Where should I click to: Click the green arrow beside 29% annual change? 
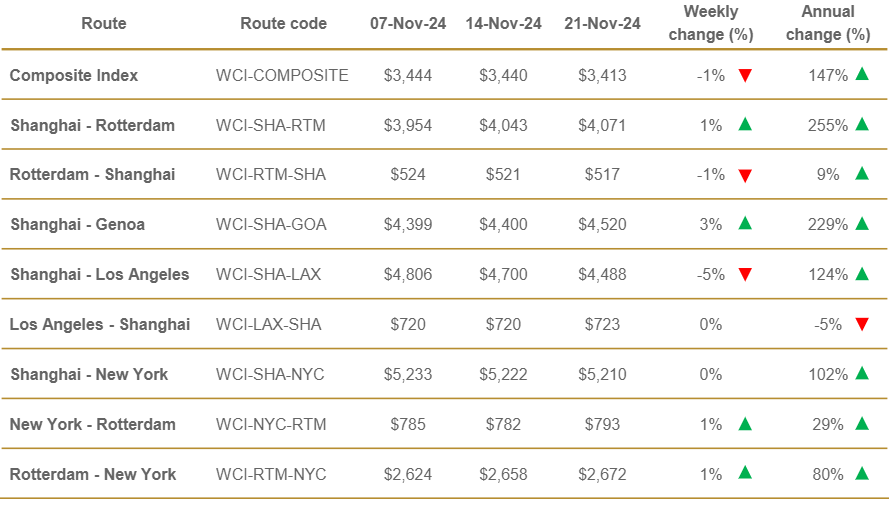point(862,423)
